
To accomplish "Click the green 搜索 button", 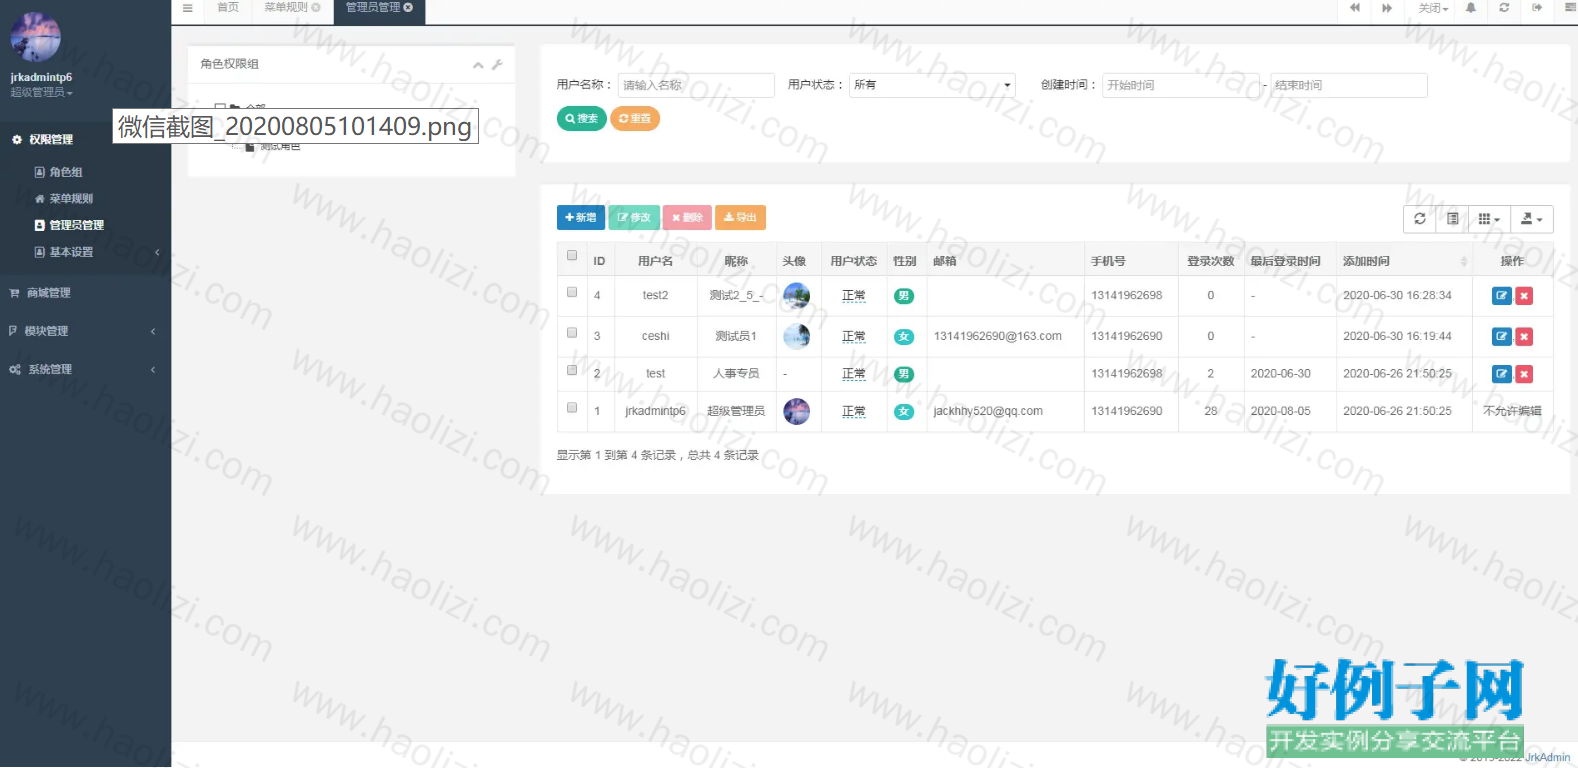I will pos(582,119).
